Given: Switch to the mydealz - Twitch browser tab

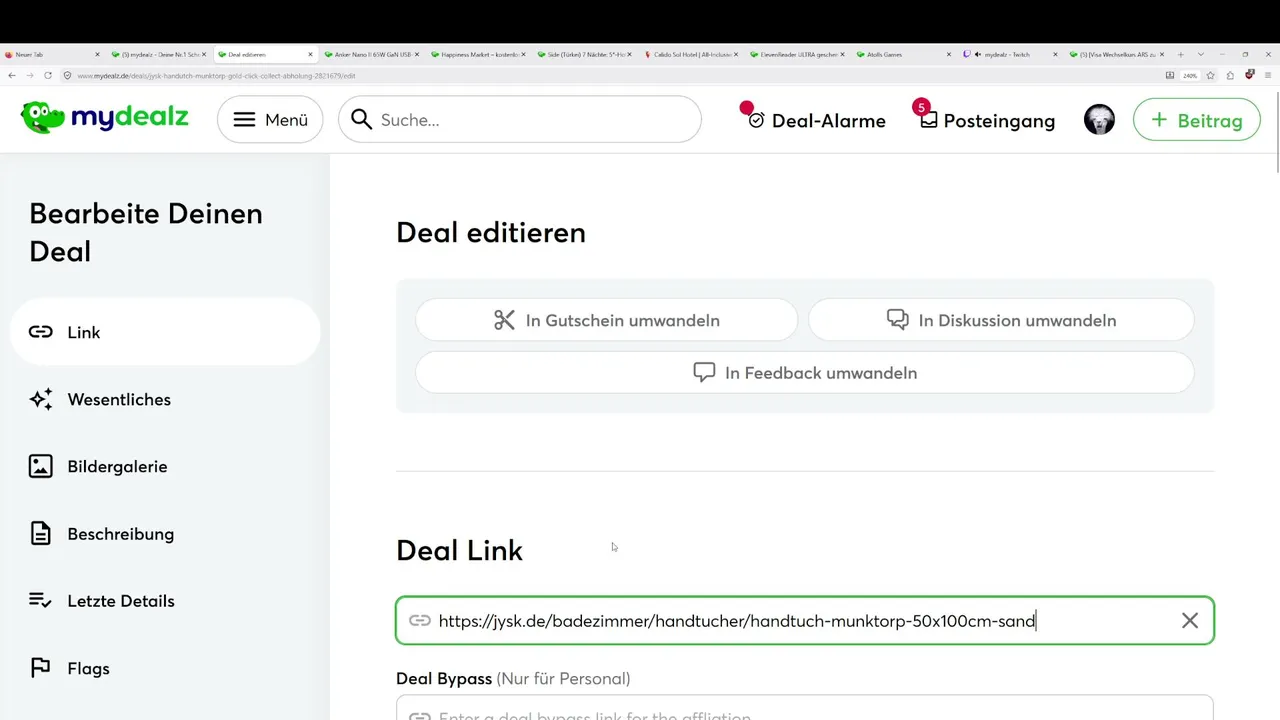Looking at the screenshot, I should click(1010, 54).
